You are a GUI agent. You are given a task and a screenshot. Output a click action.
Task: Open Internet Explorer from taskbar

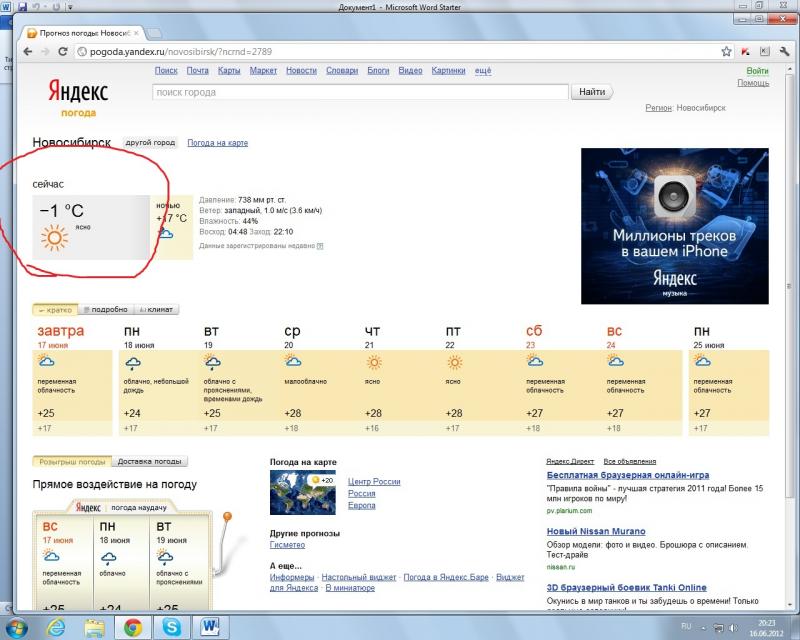[56, 627]
